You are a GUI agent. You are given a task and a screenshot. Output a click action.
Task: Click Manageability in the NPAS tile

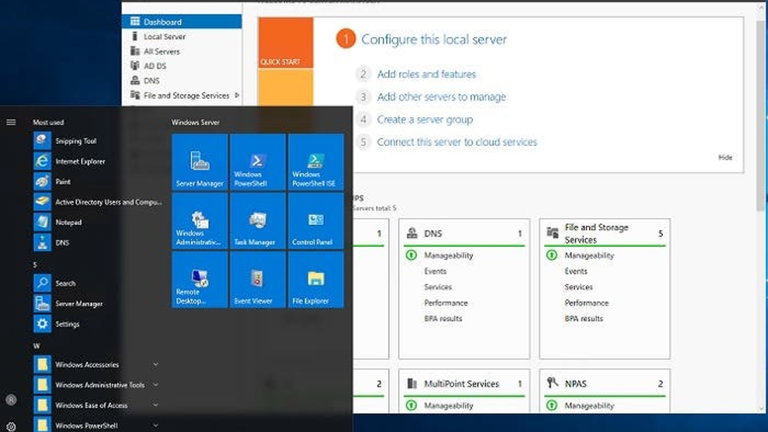coord(589,406)
